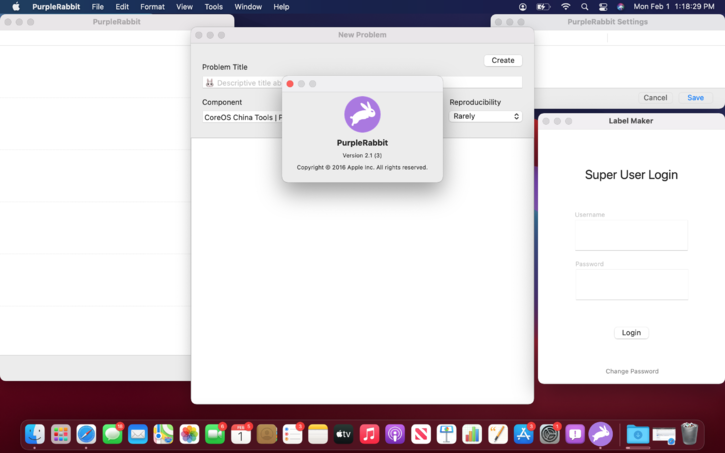Open the Window menu
The width and height of the screenshot is (725, 453).
[248, 6]
